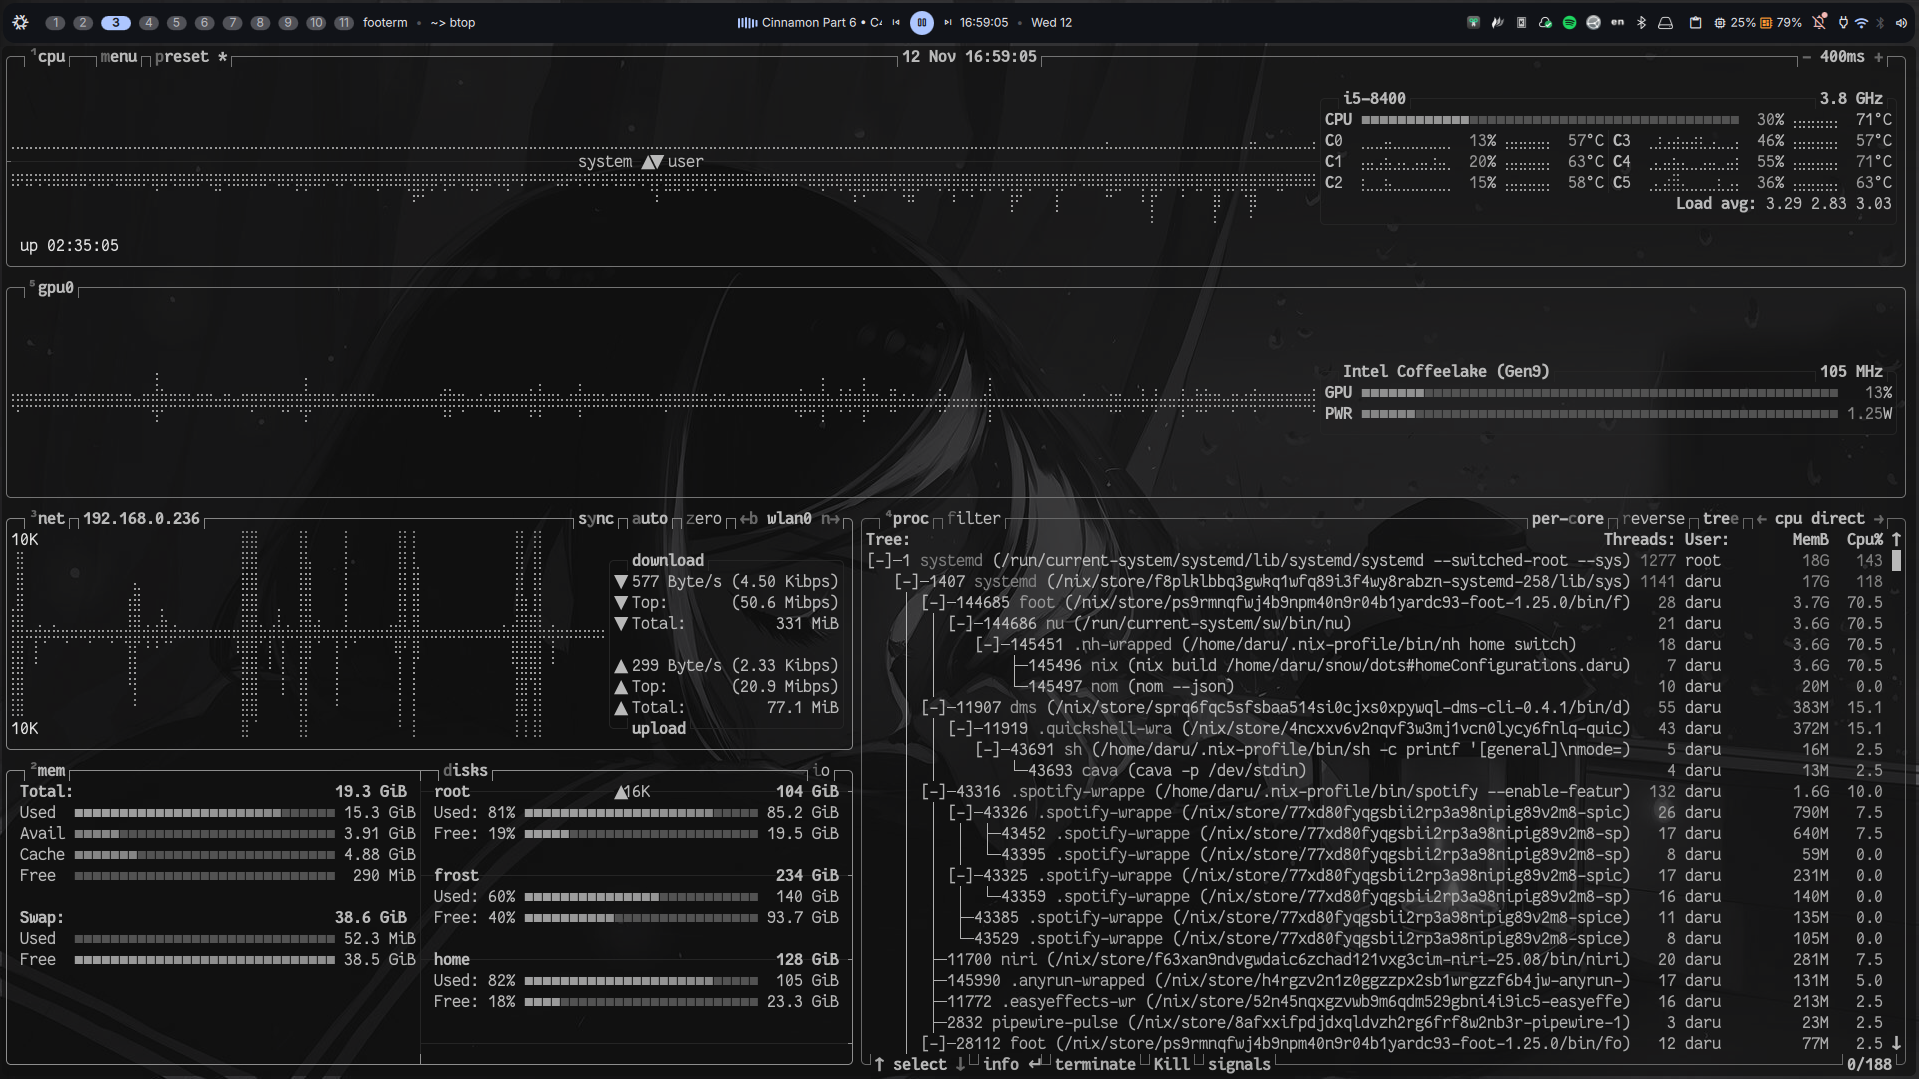Click info for the selected process
Screen dimensions: 1919x1079
coord(1011,1064)
